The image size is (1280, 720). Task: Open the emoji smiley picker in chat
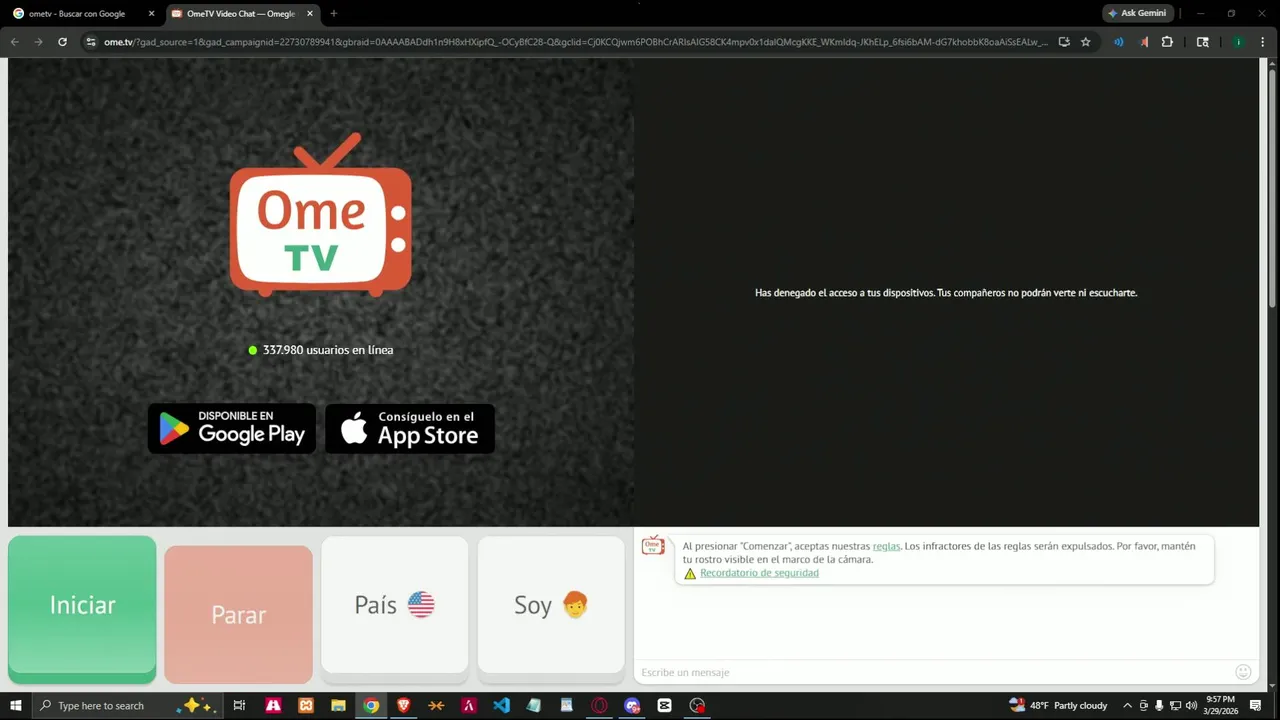click(x=1243, y=672)
